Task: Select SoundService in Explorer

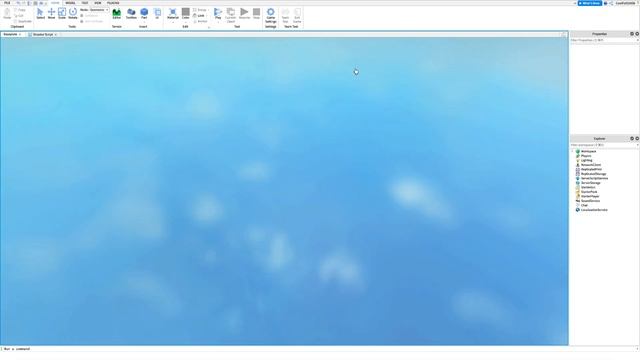Action: pos(590,201)
